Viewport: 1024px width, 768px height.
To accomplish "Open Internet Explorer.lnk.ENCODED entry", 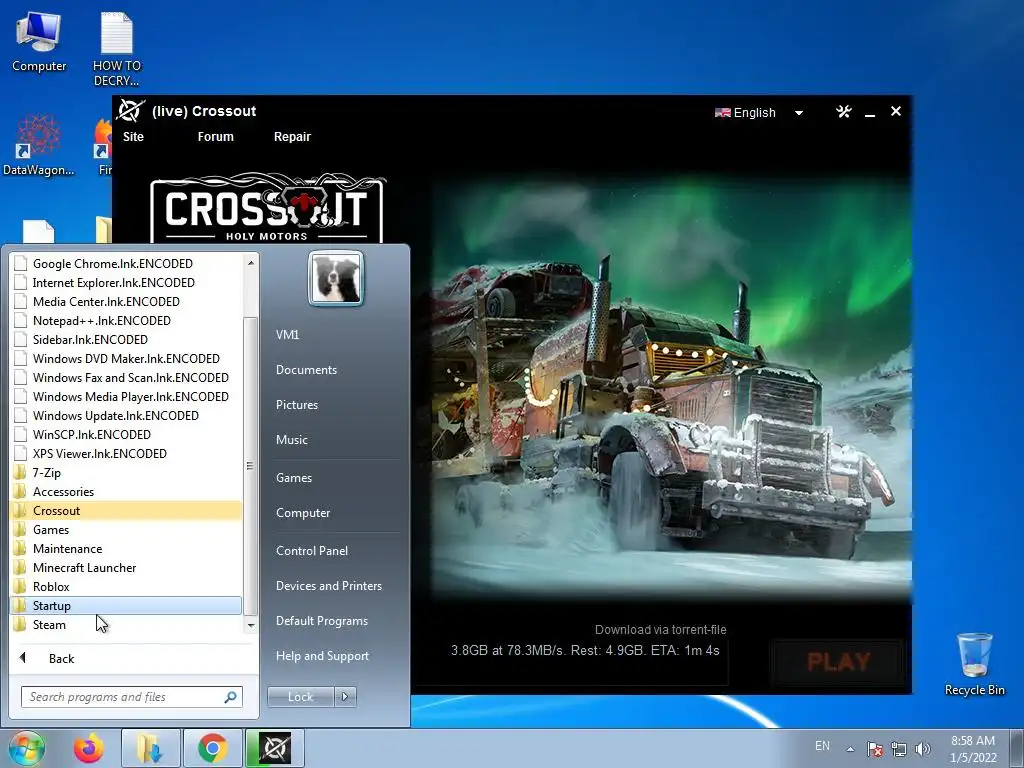I will coord(126,282).
